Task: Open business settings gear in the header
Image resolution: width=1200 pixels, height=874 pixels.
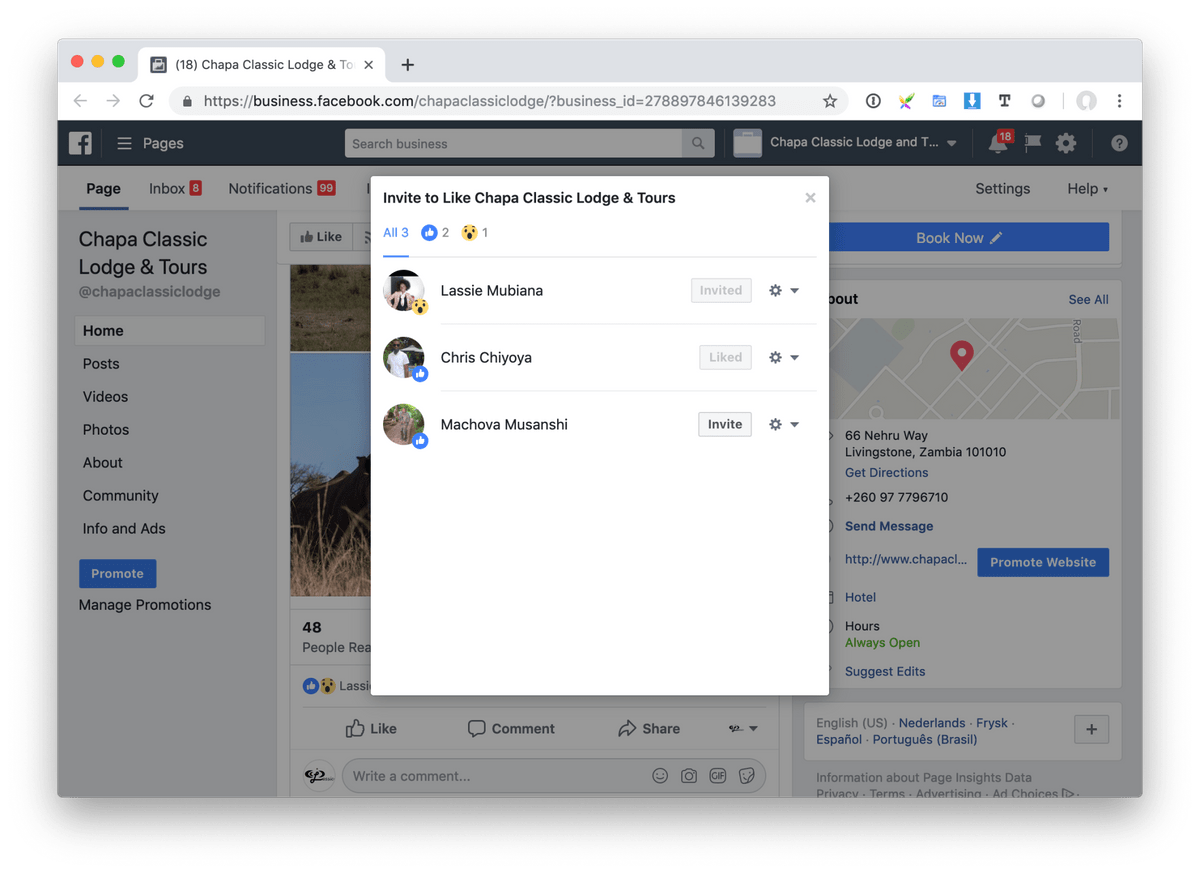Action: point(1066,143)
